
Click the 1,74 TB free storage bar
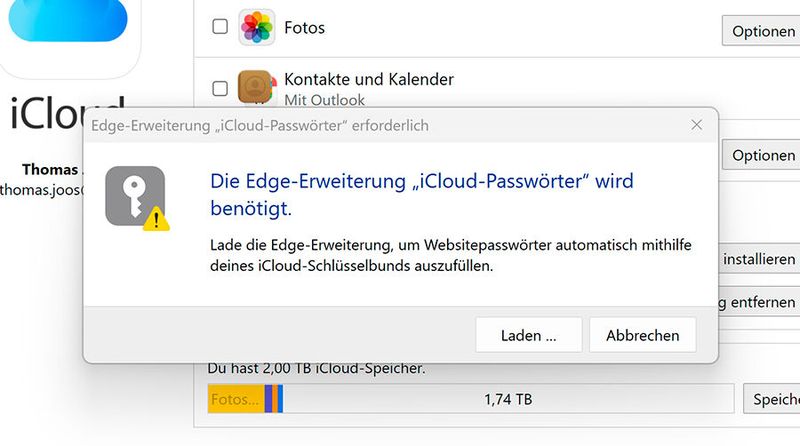click(508, 399)
